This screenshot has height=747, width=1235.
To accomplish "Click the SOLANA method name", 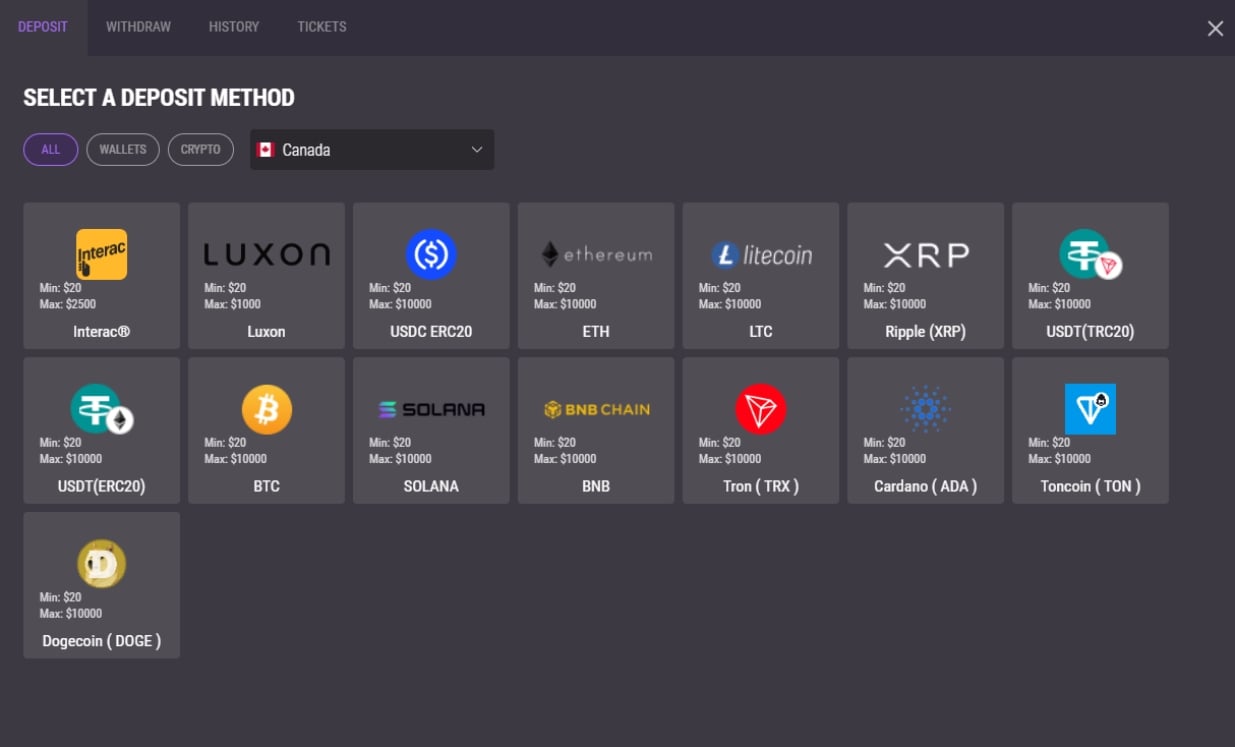I will (431, 486).
